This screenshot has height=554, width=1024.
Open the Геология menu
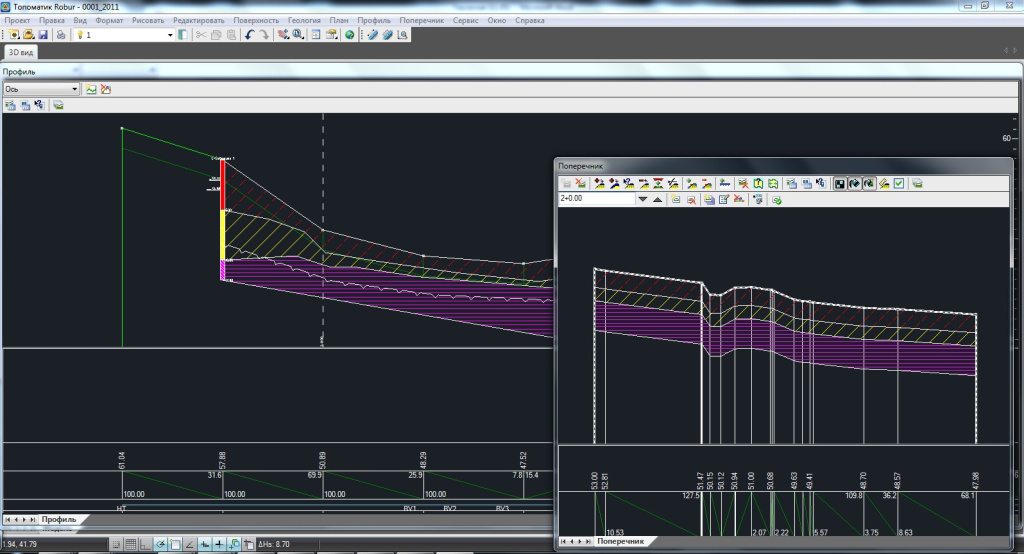304,20
